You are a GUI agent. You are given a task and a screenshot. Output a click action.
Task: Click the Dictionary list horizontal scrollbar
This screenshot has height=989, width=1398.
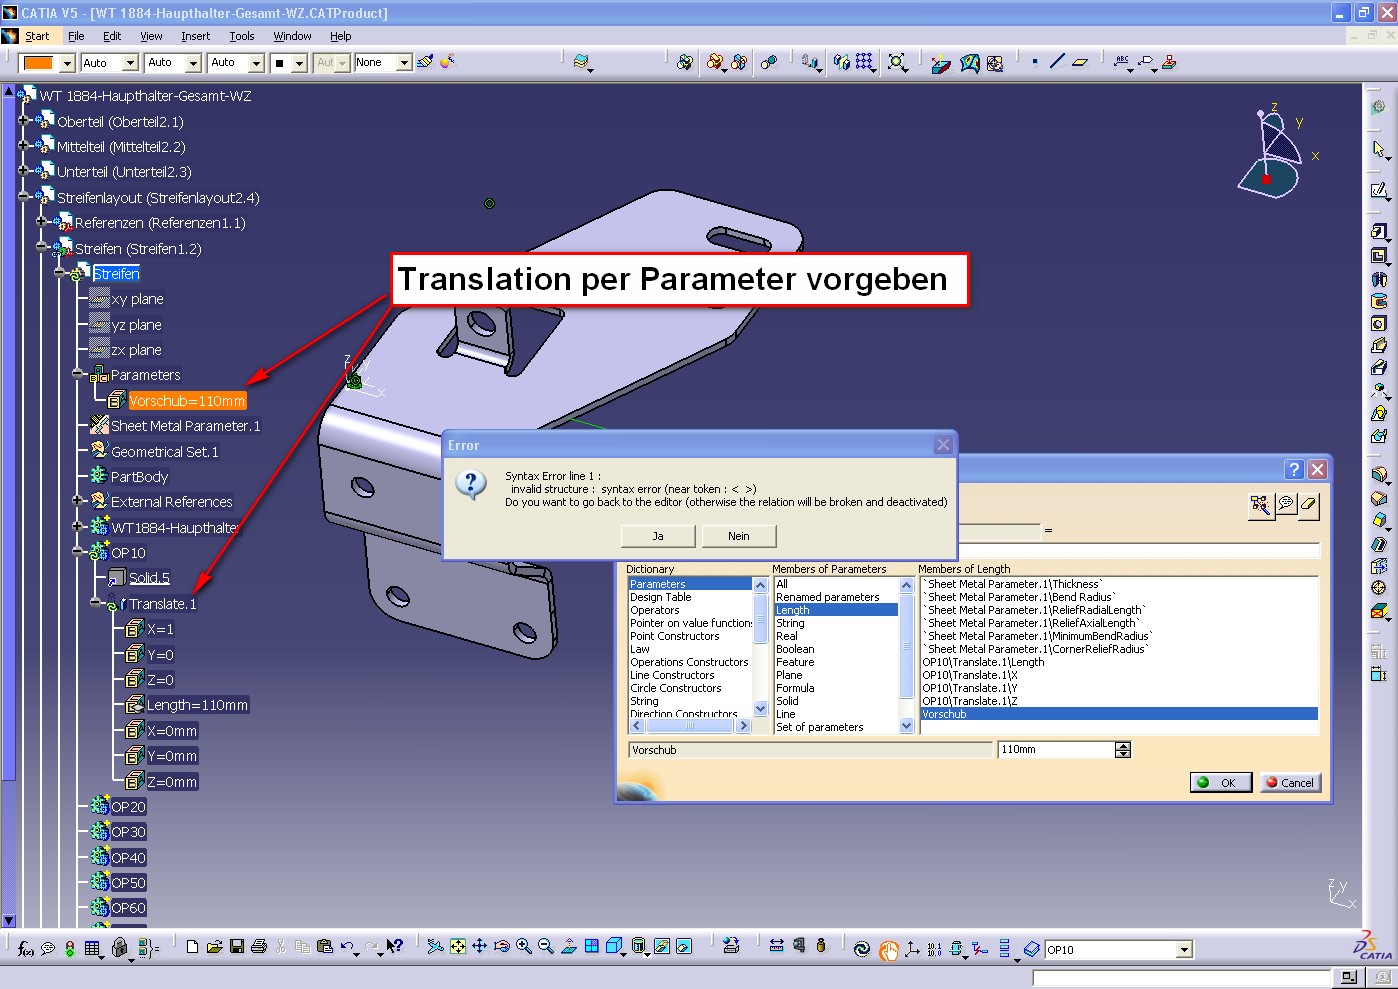click(x=689, y=726)
